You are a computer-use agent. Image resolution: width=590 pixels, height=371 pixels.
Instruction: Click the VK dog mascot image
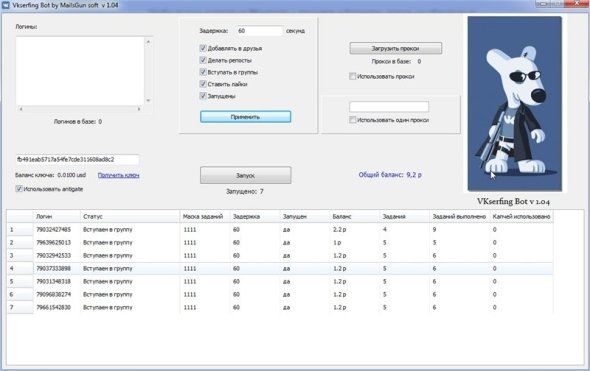point(514,103)
